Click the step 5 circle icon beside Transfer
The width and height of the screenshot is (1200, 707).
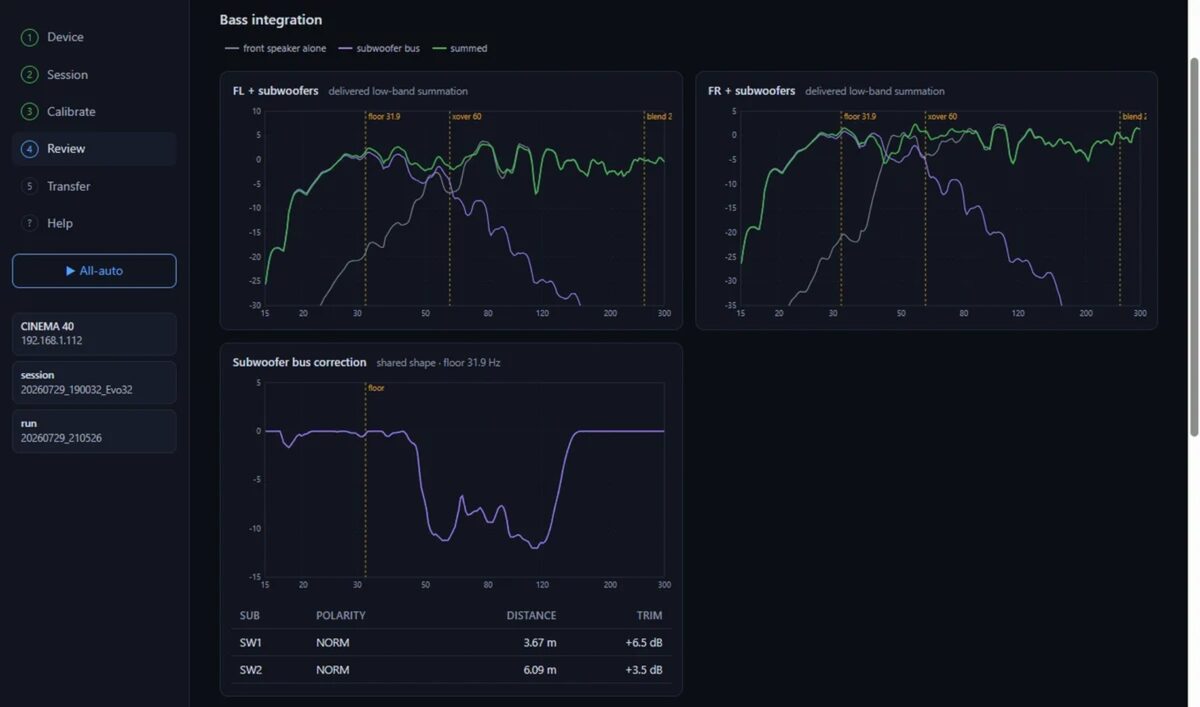tap(29, 186)
